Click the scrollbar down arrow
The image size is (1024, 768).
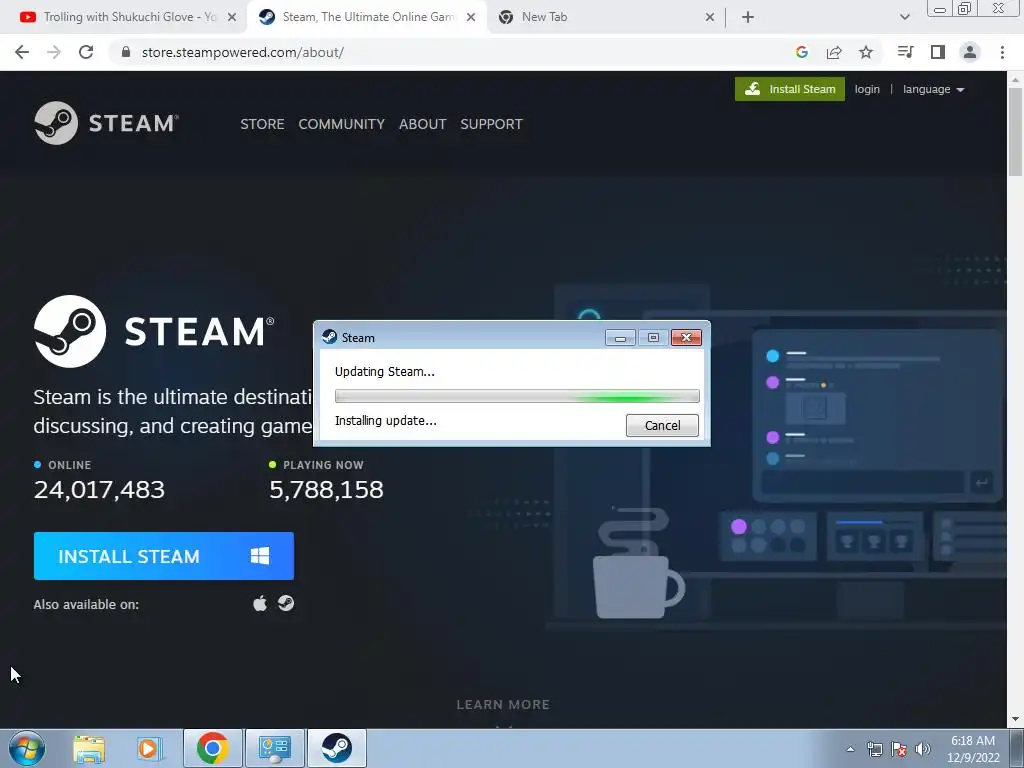click(x=1015, y=720)
